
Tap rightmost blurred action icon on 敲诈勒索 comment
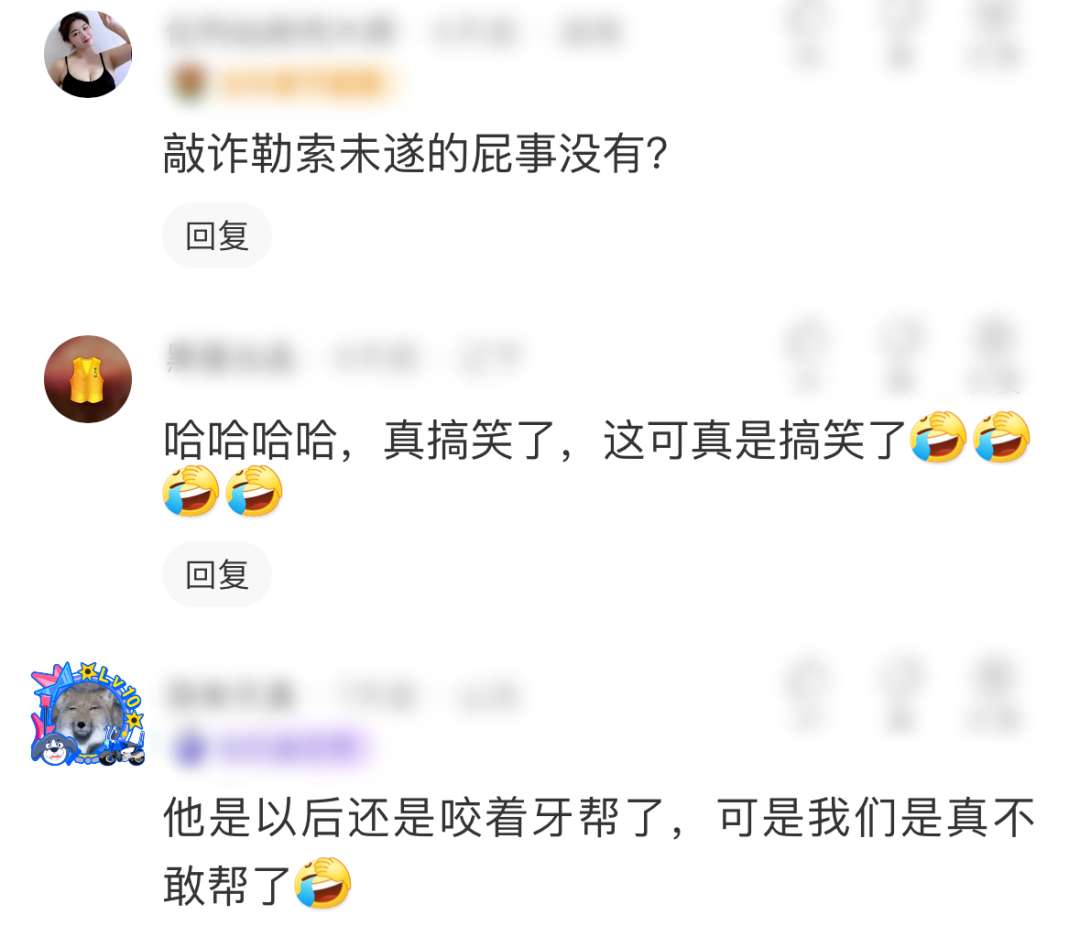993,34
